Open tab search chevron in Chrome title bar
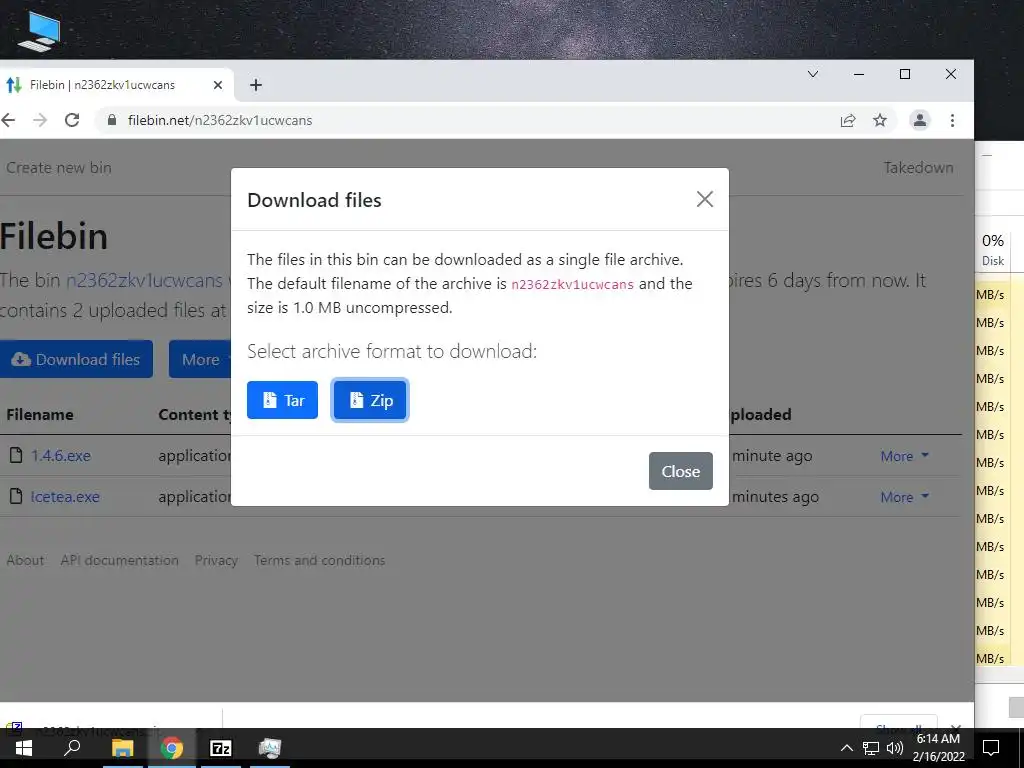 click(x=813, y=74)
